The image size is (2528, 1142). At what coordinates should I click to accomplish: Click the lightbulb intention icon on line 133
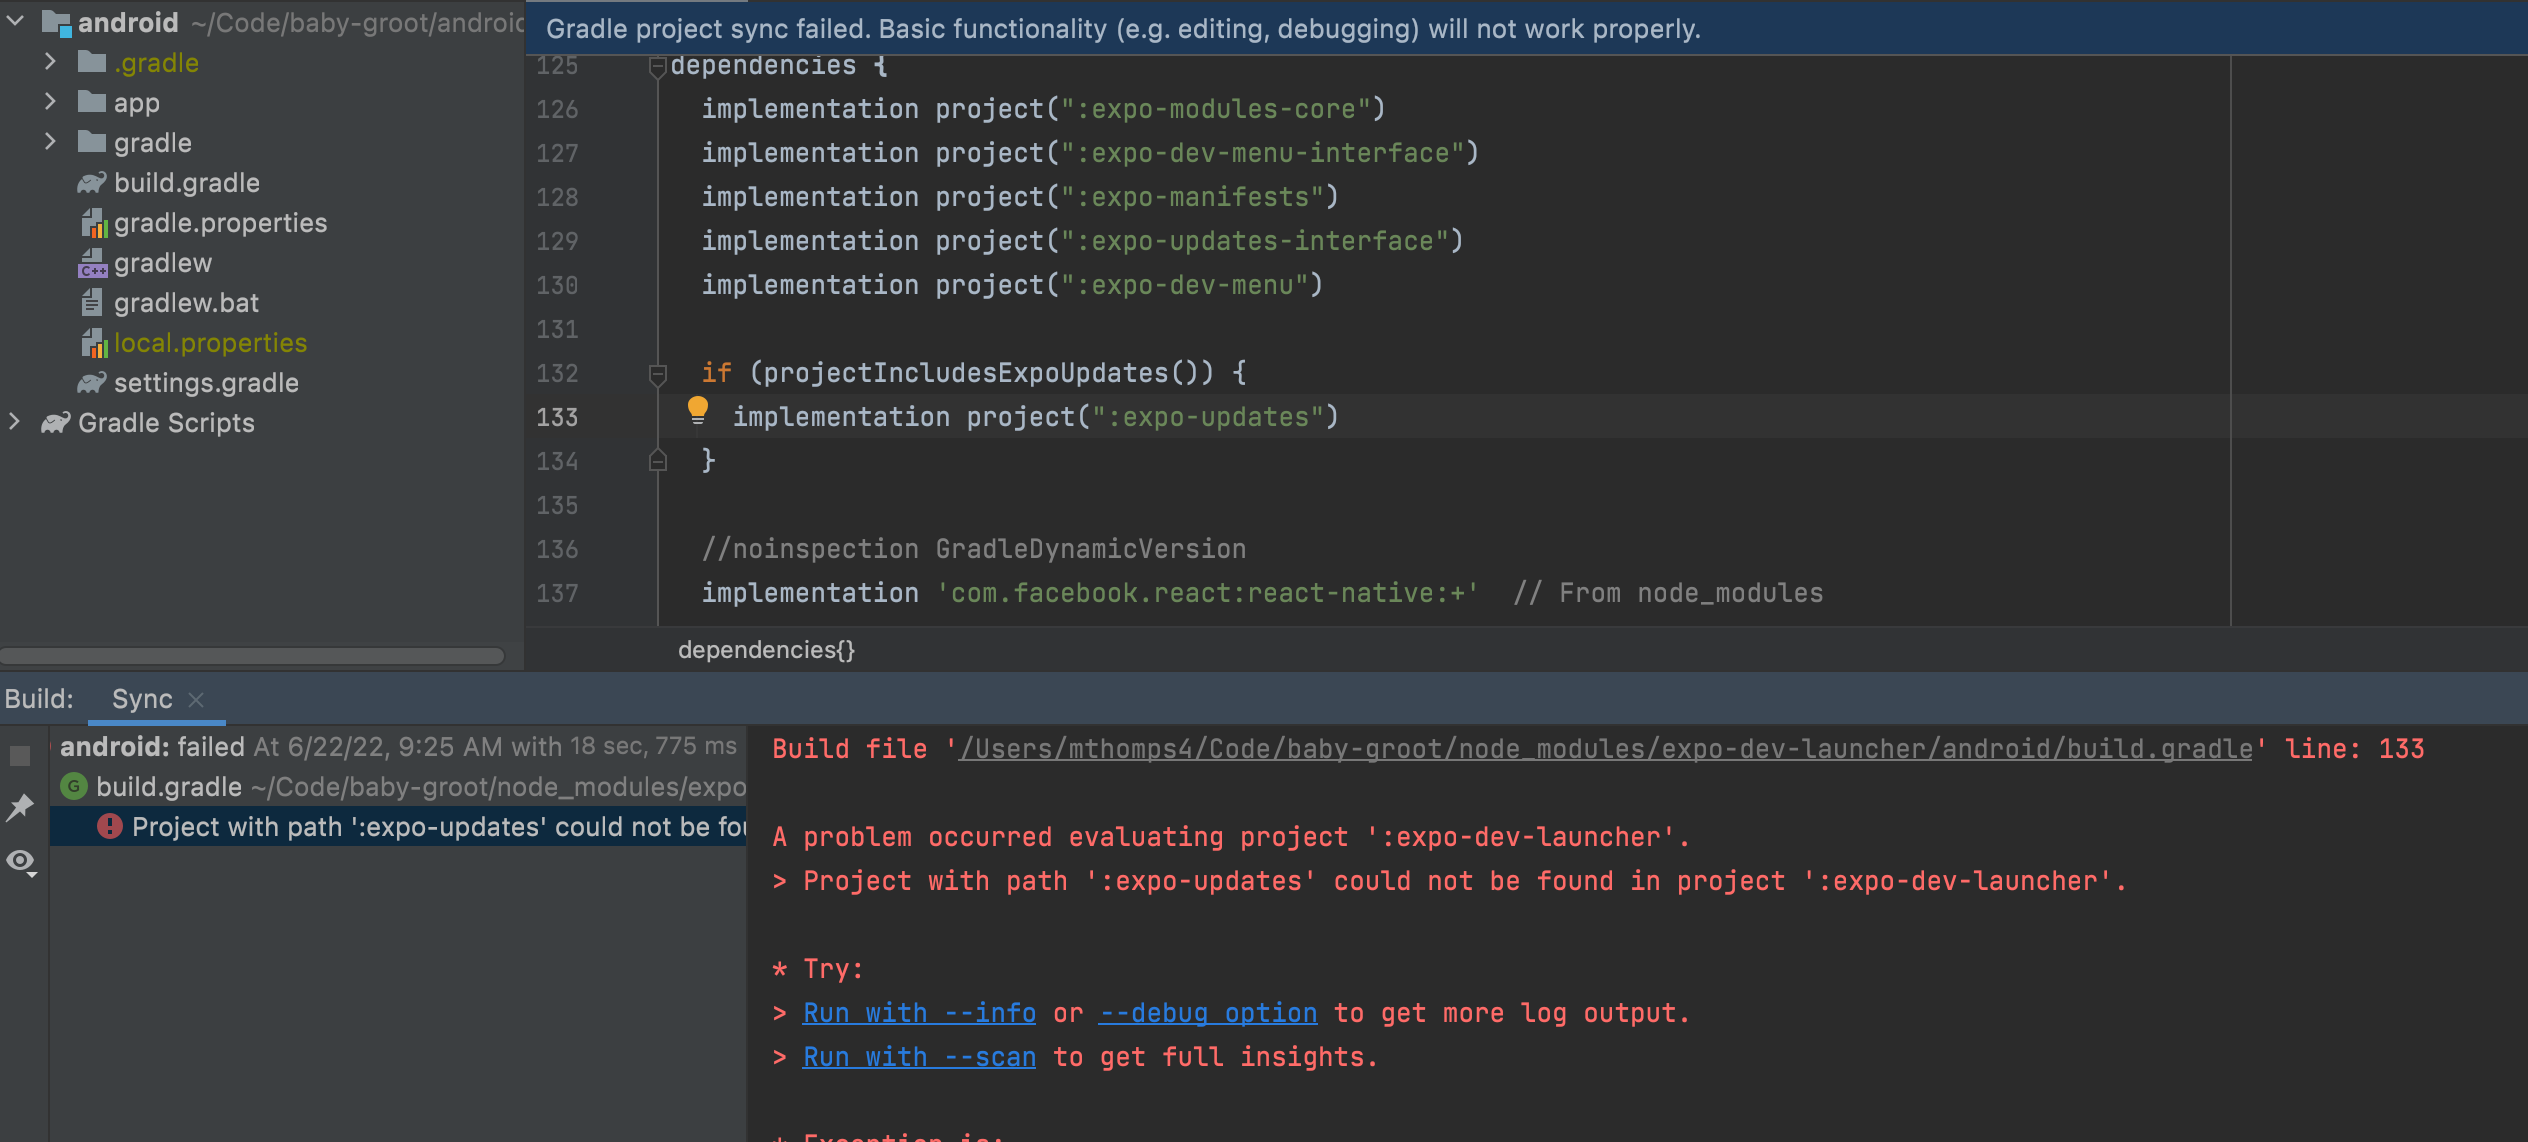click(697, 410)
